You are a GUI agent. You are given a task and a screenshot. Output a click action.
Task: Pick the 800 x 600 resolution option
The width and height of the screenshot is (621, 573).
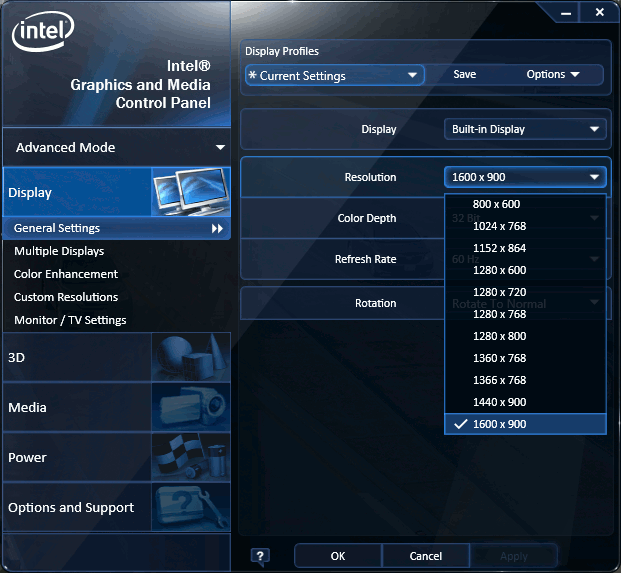pyautogui.click(x=496, y=204)
